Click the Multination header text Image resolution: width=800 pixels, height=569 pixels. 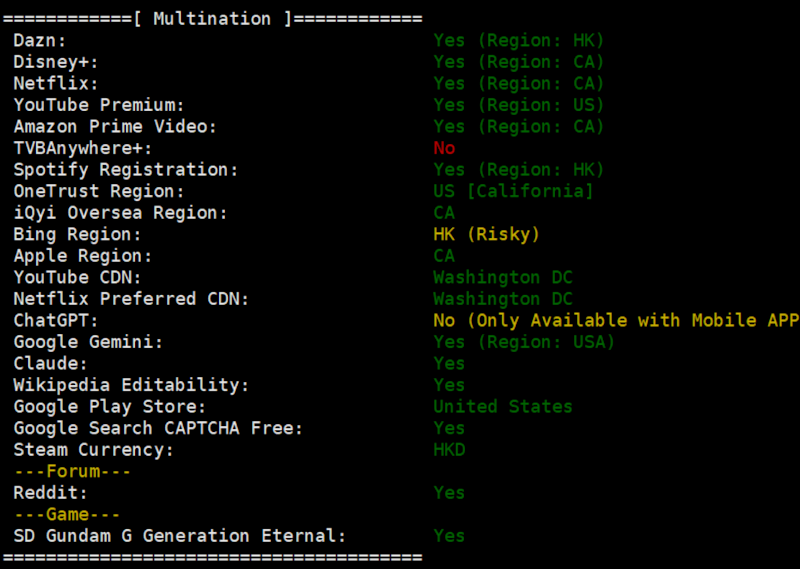[x=212, y=19]
